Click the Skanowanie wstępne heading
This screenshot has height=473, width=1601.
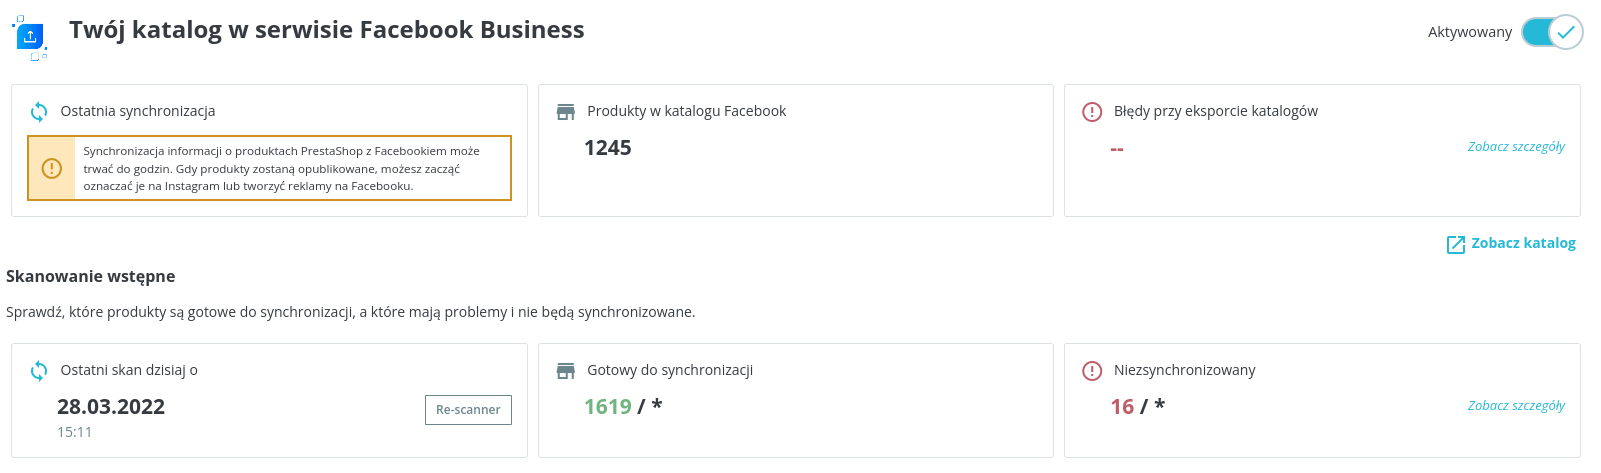click(x=91, y=276)
